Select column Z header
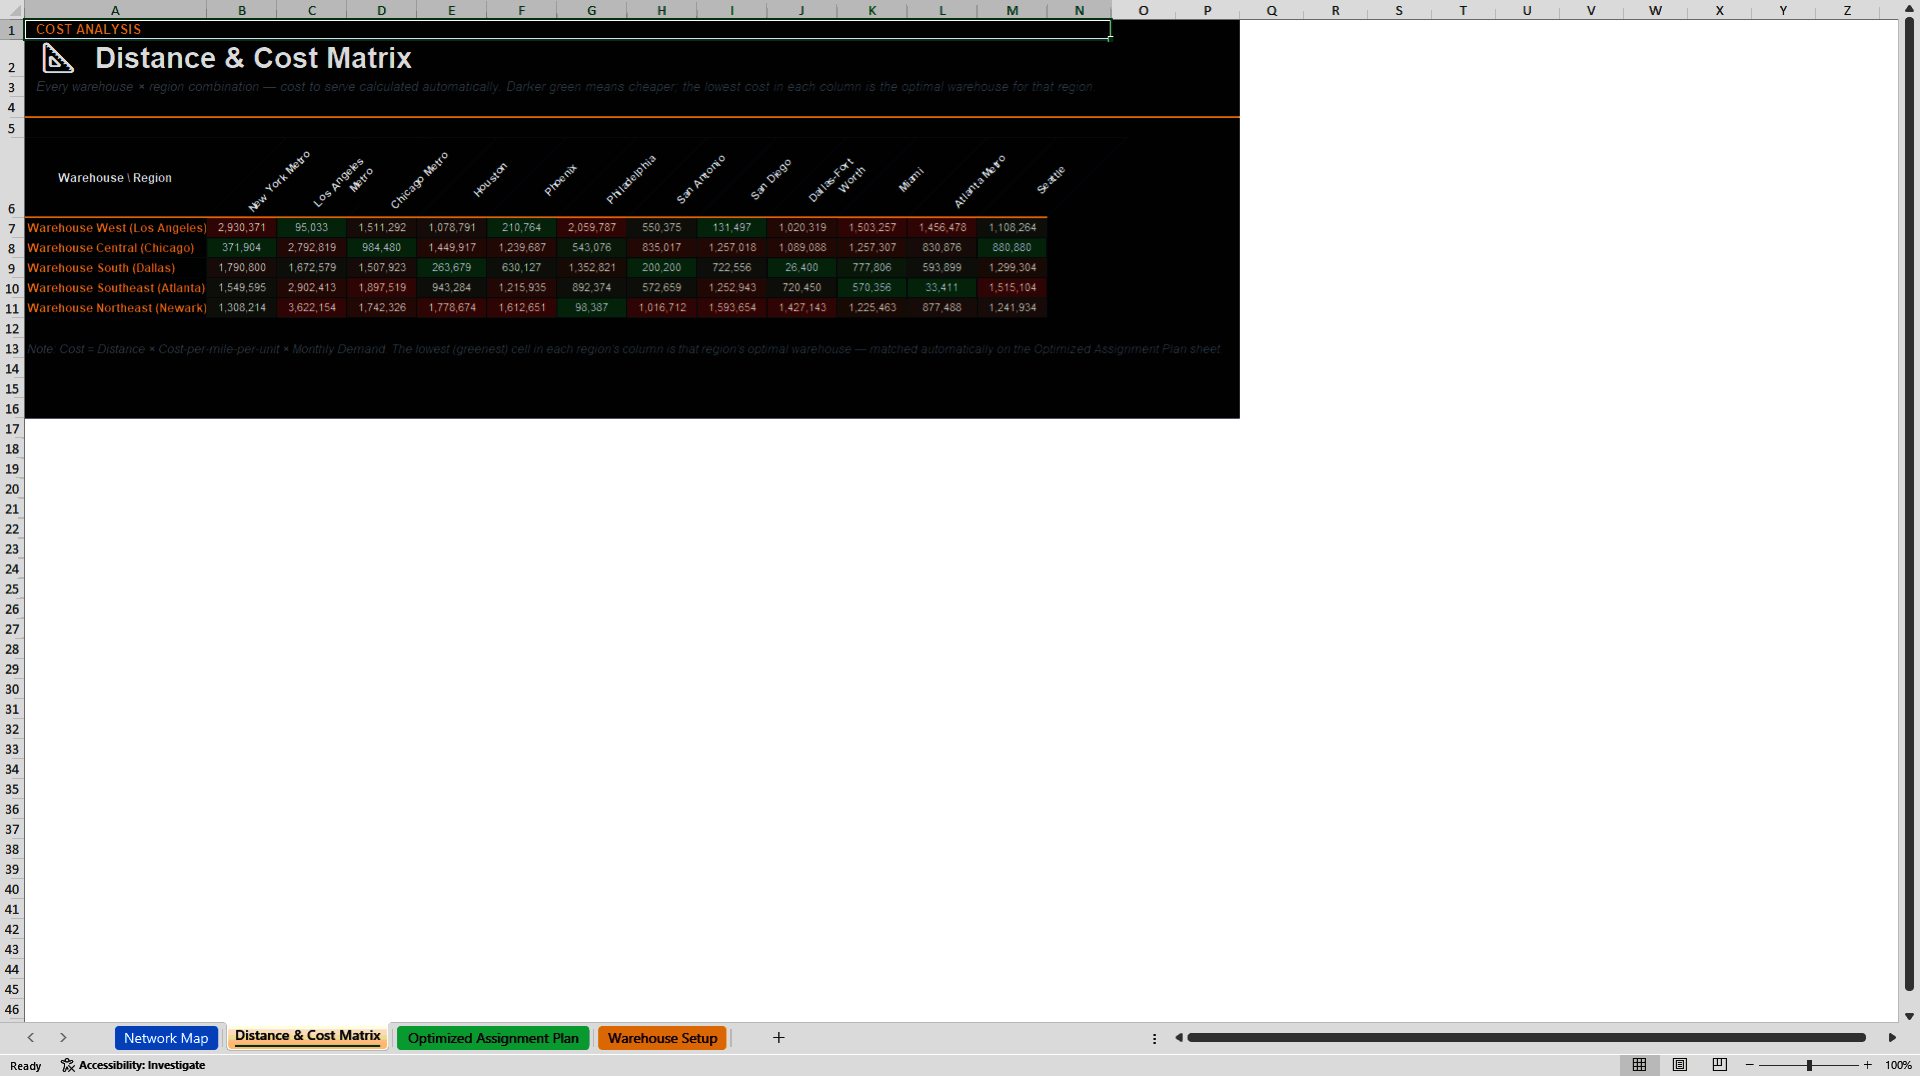Viewport: 1920px width, 1076px height. (x=1846, y=10)
